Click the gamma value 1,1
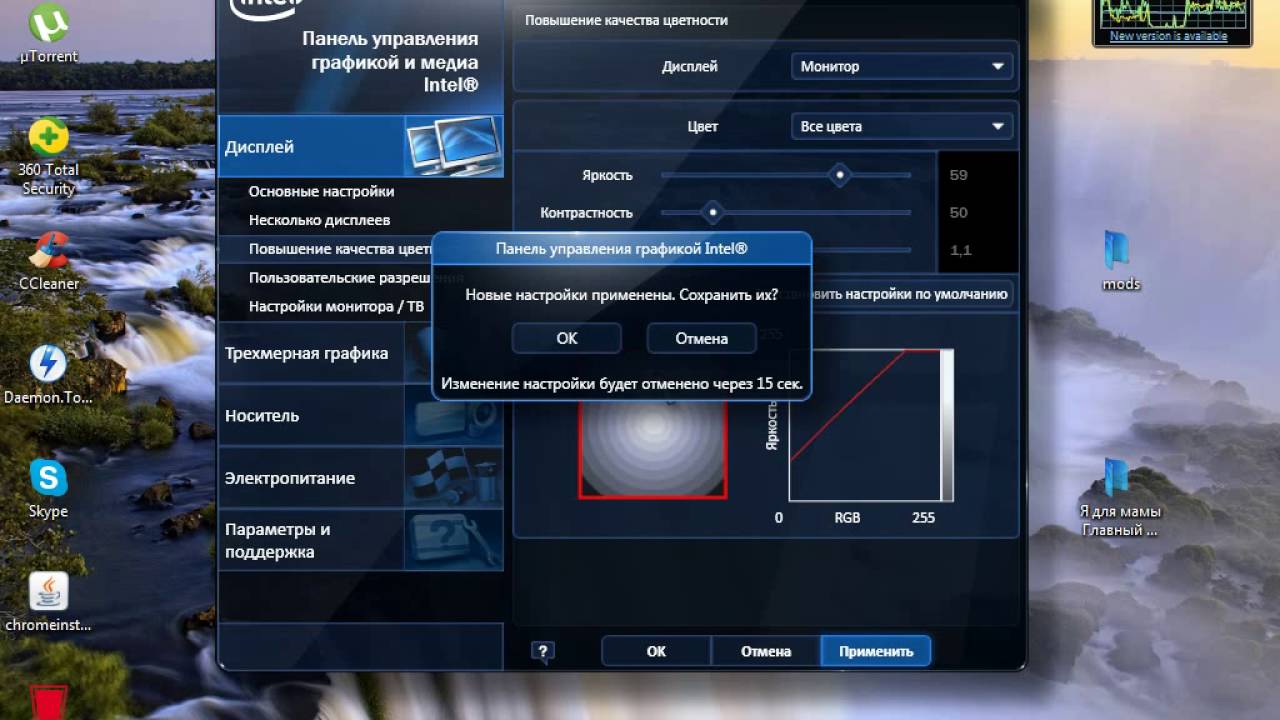This screenshot has width=1280, height=720. pyautogui.click(x=961, y=250)
